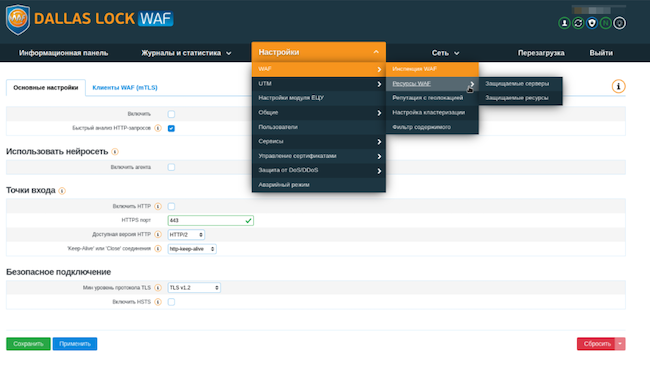
Task: Switch to Основные настройки tab
Action: click(x=46, y=88)
